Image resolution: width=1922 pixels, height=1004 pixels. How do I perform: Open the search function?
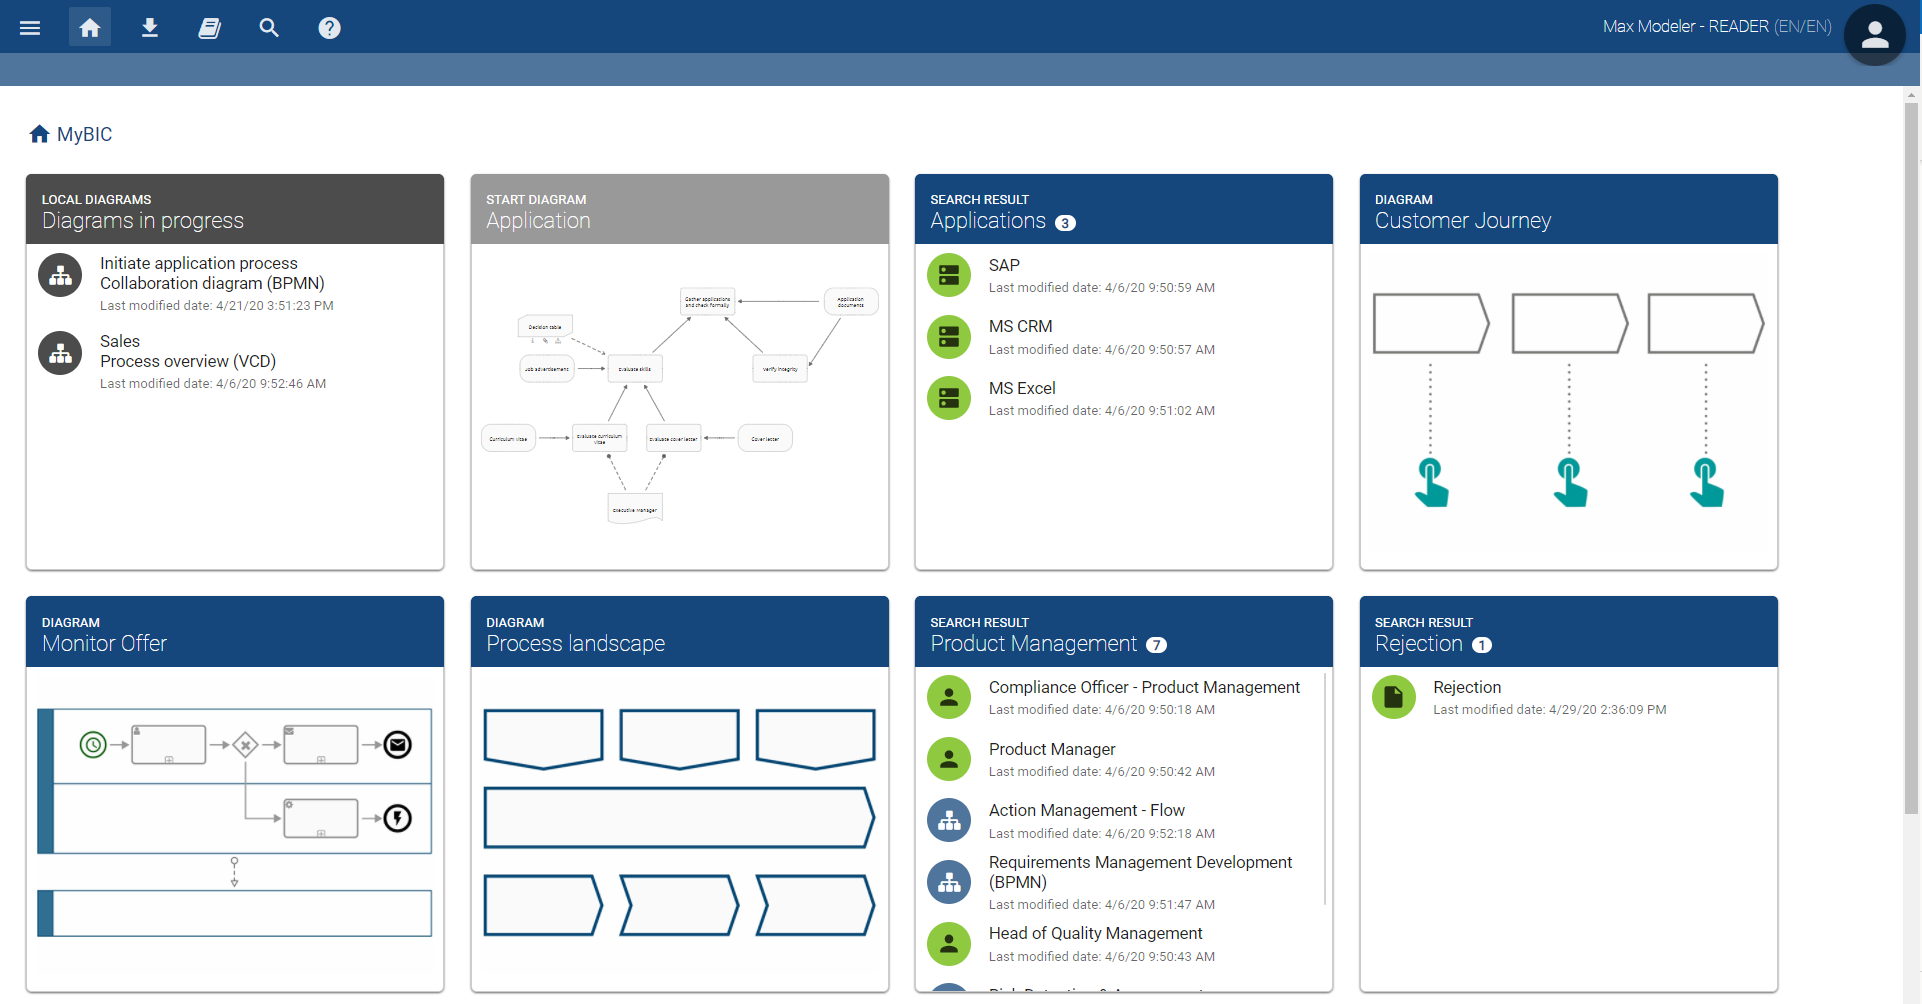(269, 27)
